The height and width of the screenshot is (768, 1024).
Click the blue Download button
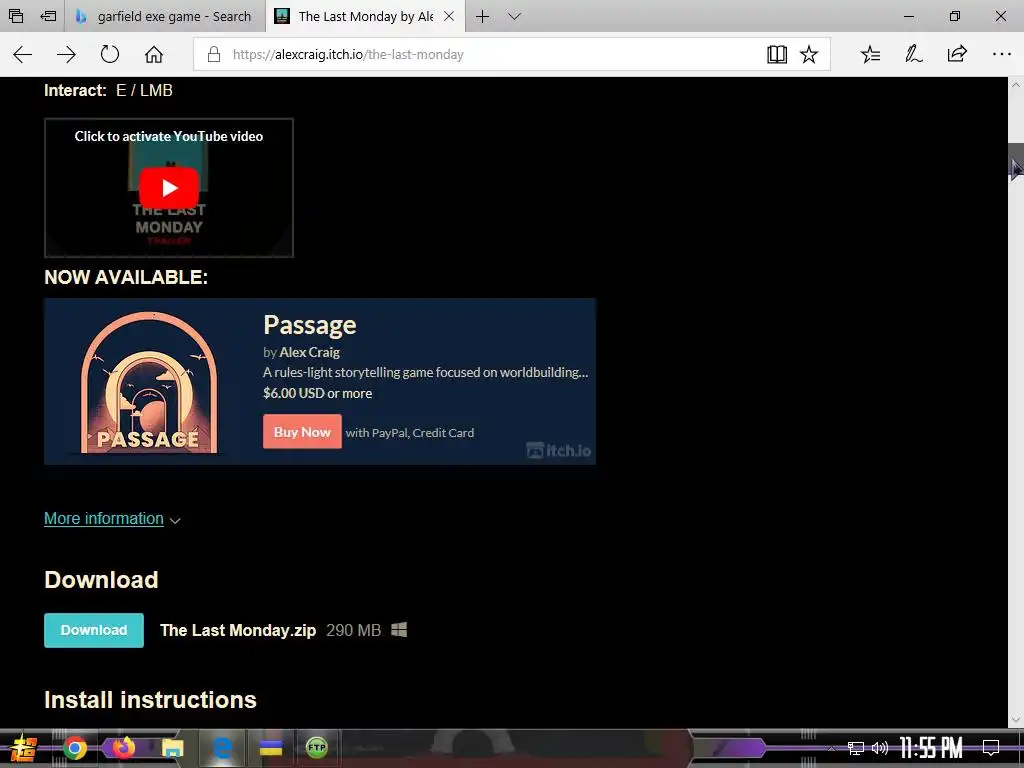[94, 630]
